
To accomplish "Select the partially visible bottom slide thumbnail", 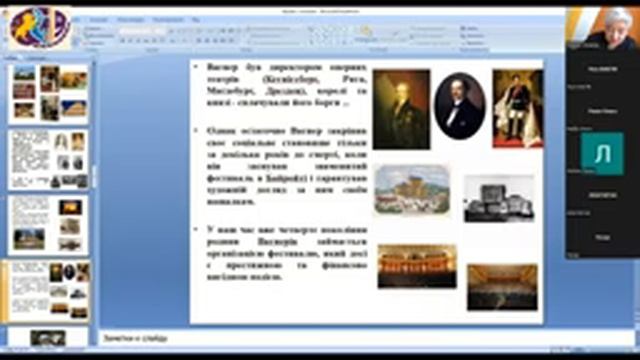I will [x=49, y=337].
